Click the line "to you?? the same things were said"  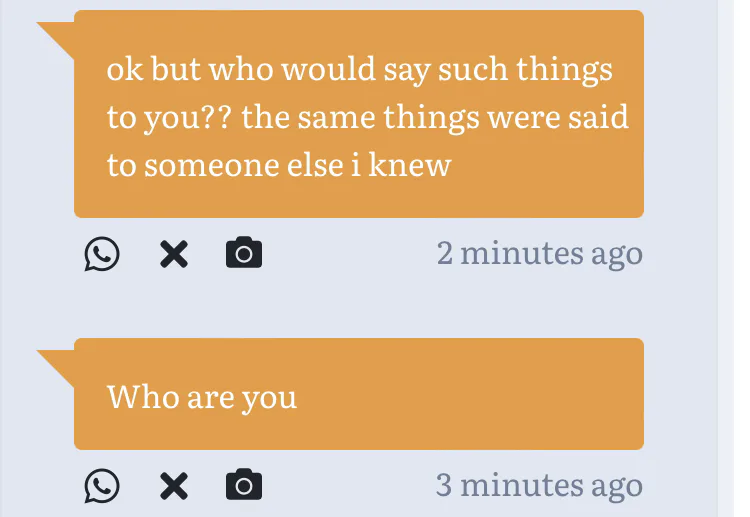coord(367,117)
